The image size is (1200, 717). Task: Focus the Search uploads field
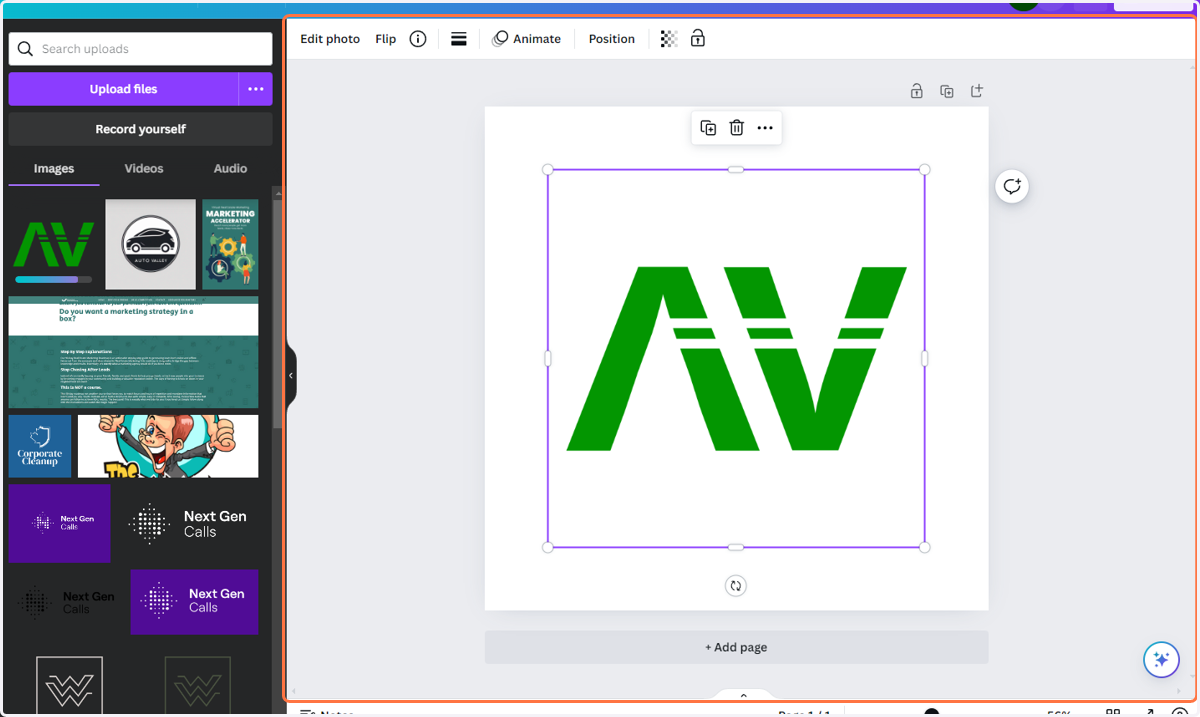140,49
